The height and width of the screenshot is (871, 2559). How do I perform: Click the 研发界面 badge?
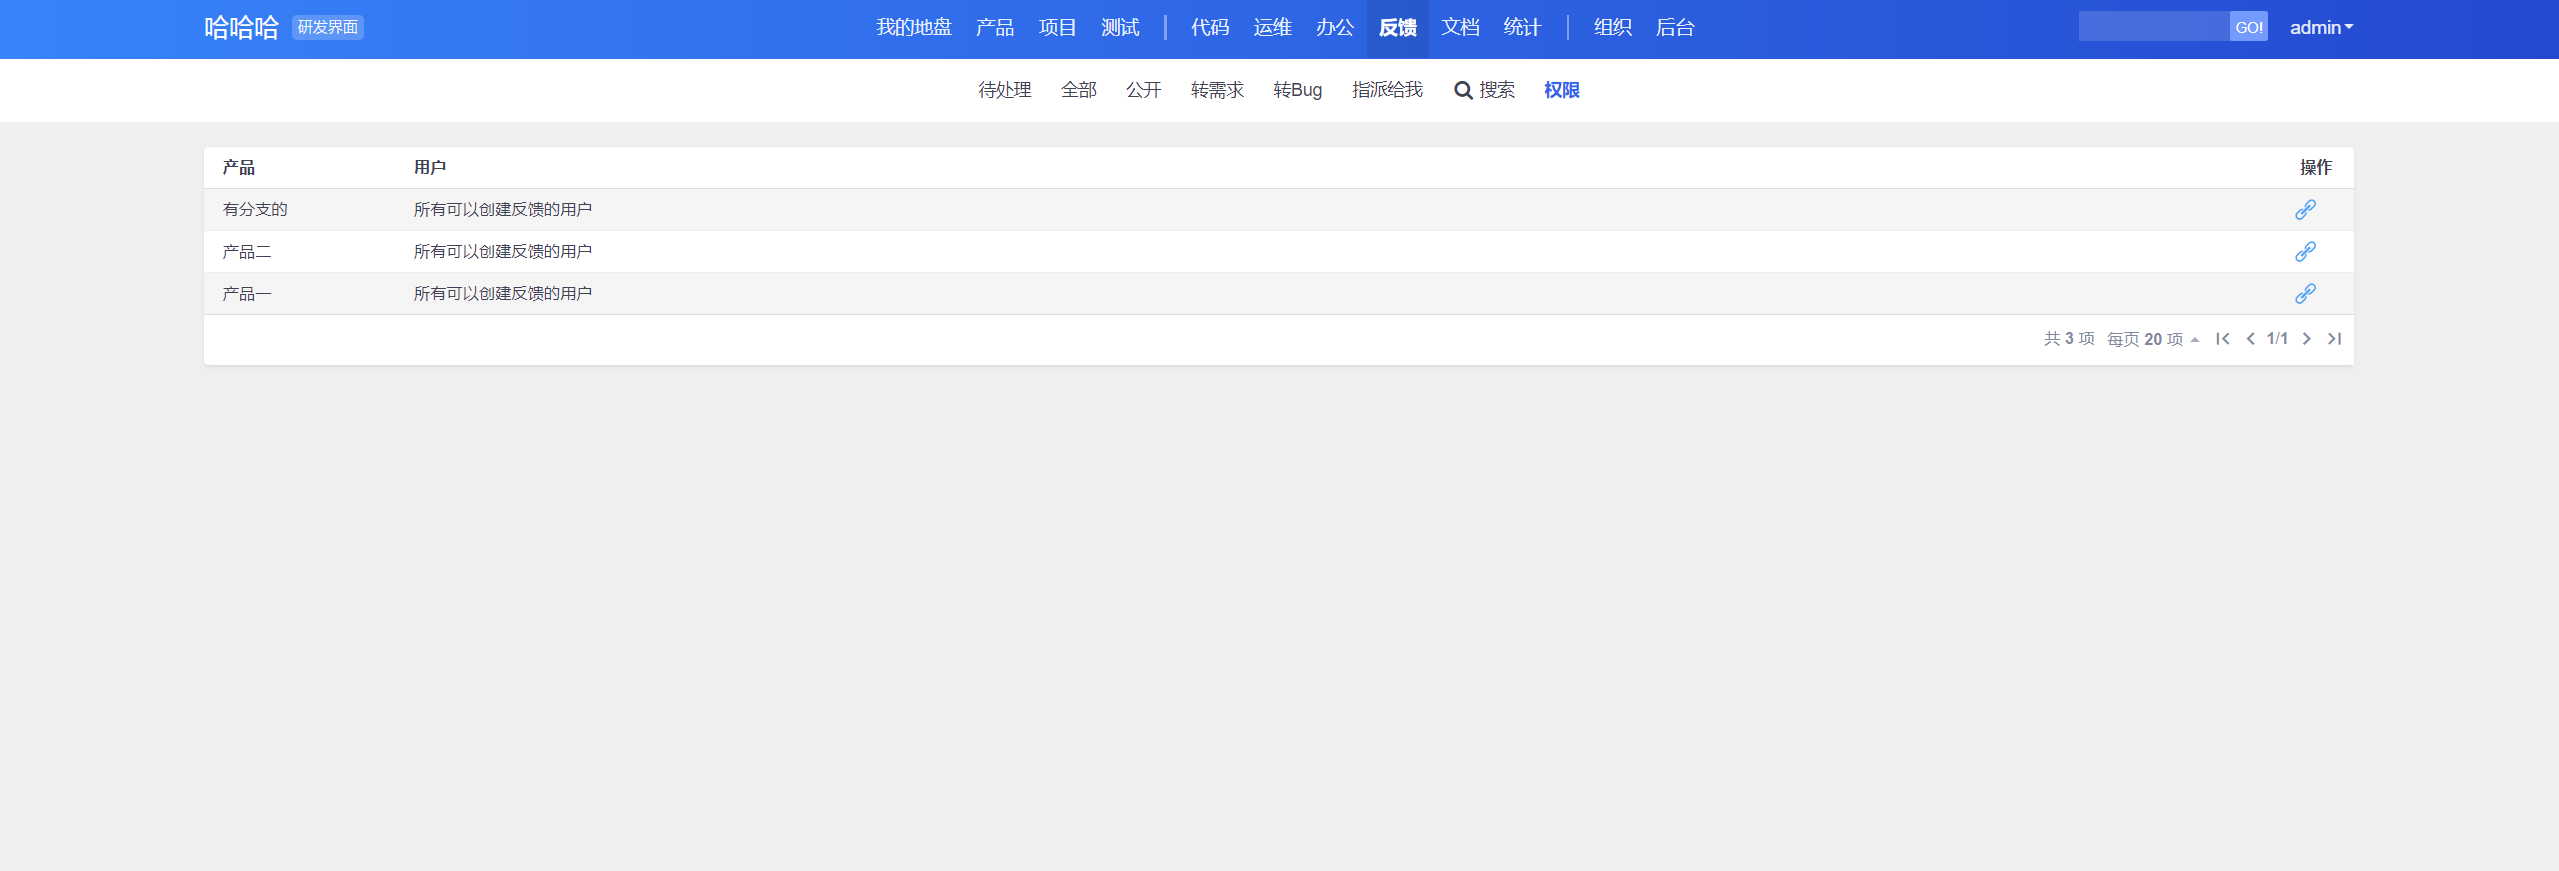click(328, 27)
